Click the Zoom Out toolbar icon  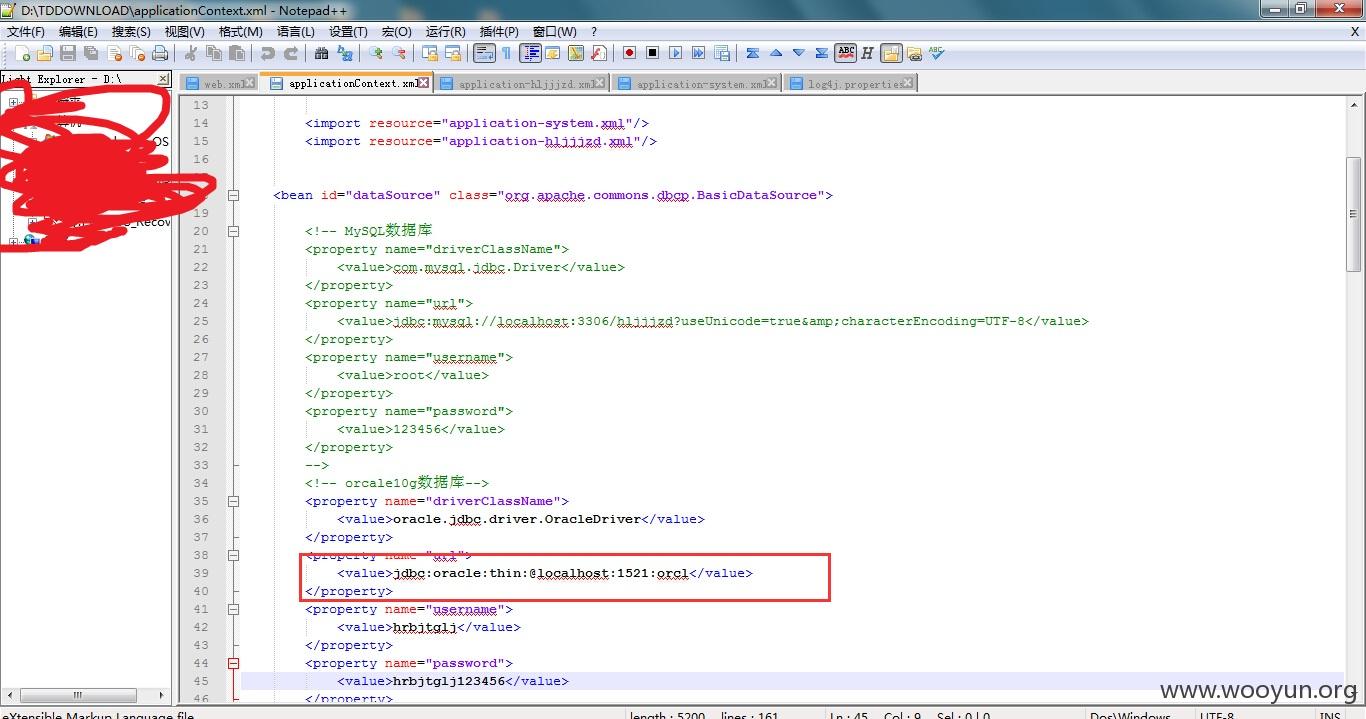click(399, 53)
